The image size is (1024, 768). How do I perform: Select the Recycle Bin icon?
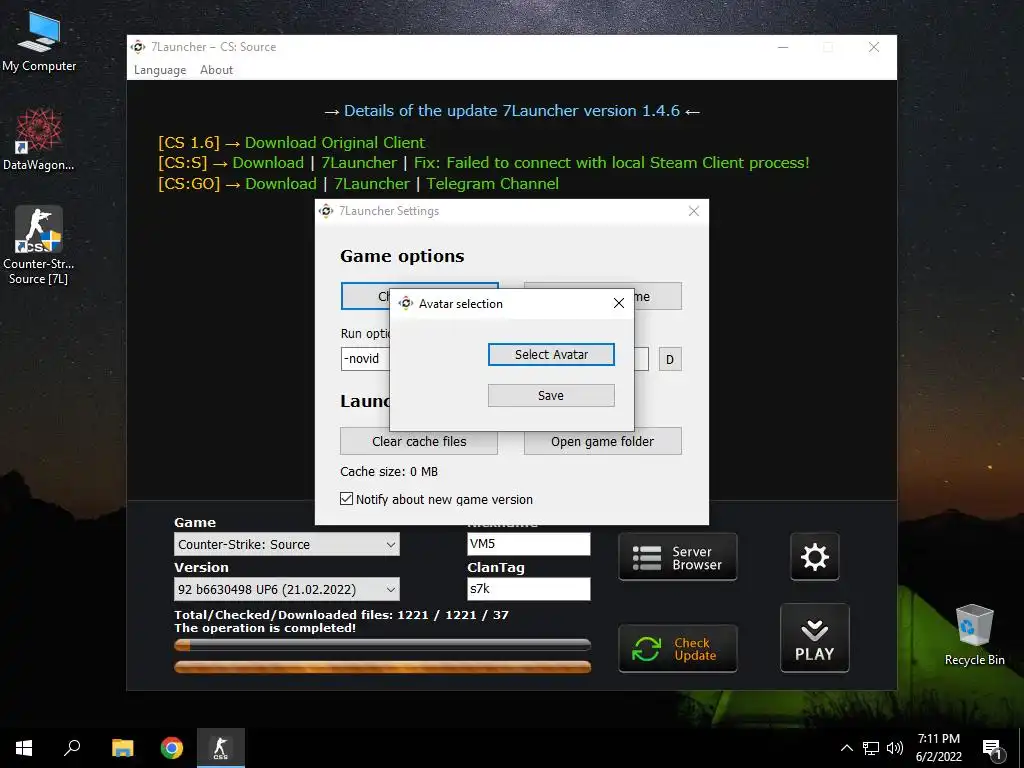[x=974, y=635]
